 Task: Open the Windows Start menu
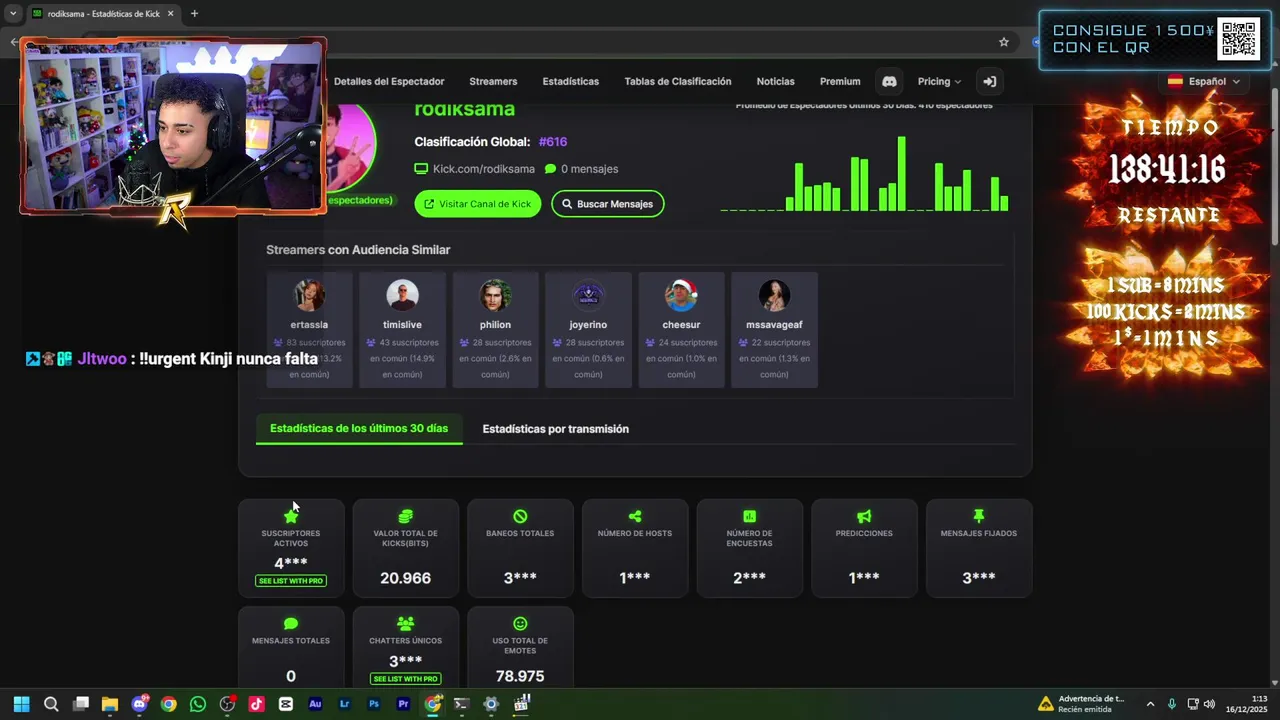21,704
